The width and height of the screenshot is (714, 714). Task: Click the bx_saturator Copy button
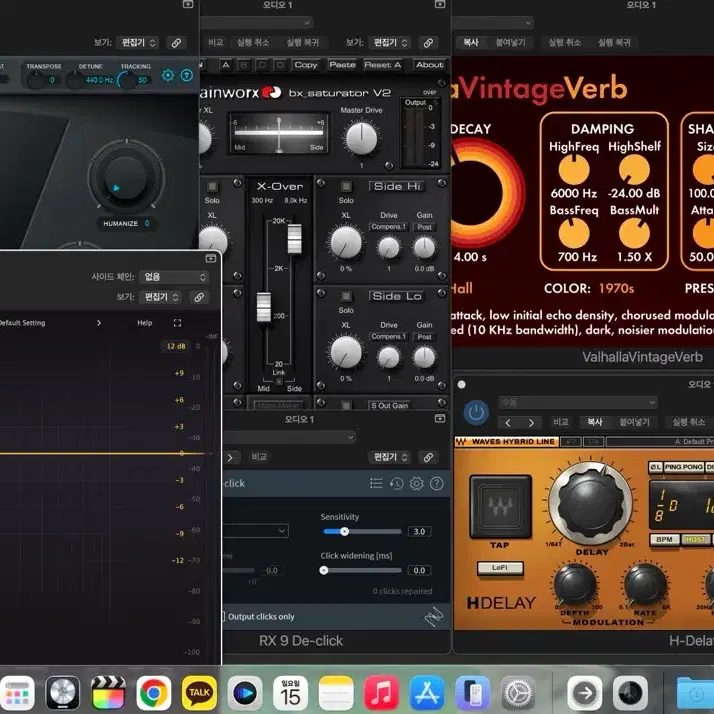click(x=306, y=65)
